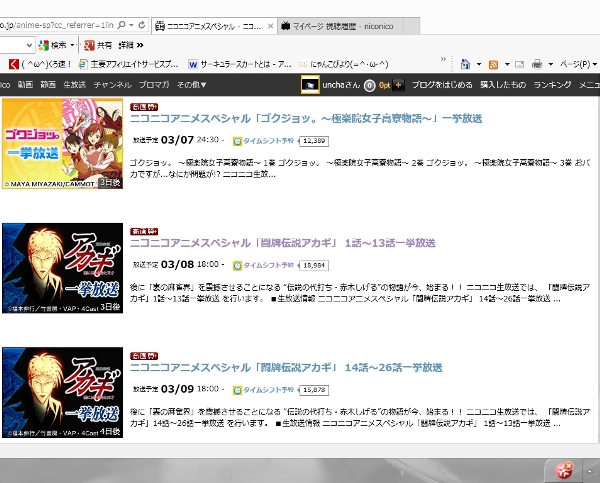
Task: Refresh the page with the reload icon
Action: click(x=142, y=25)
